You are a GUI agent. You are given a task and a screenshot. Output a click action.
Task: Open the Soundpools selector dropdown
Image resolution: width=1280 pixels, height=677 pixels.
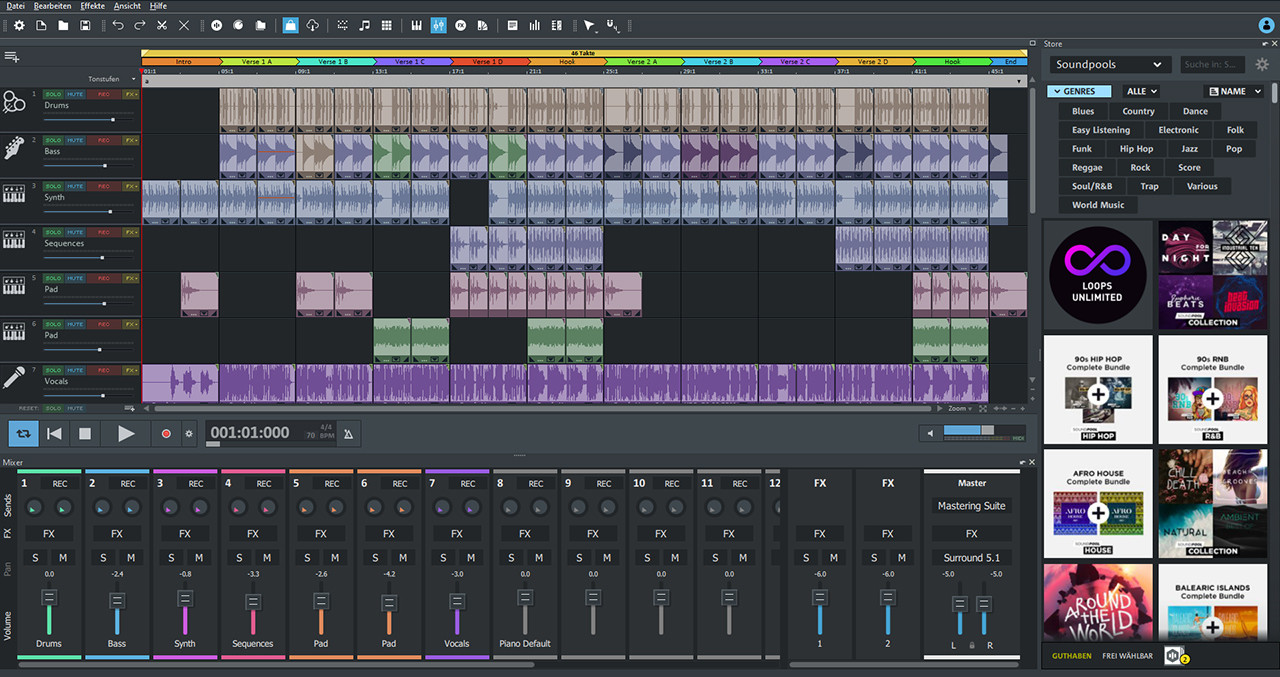tap(1108, 64)
